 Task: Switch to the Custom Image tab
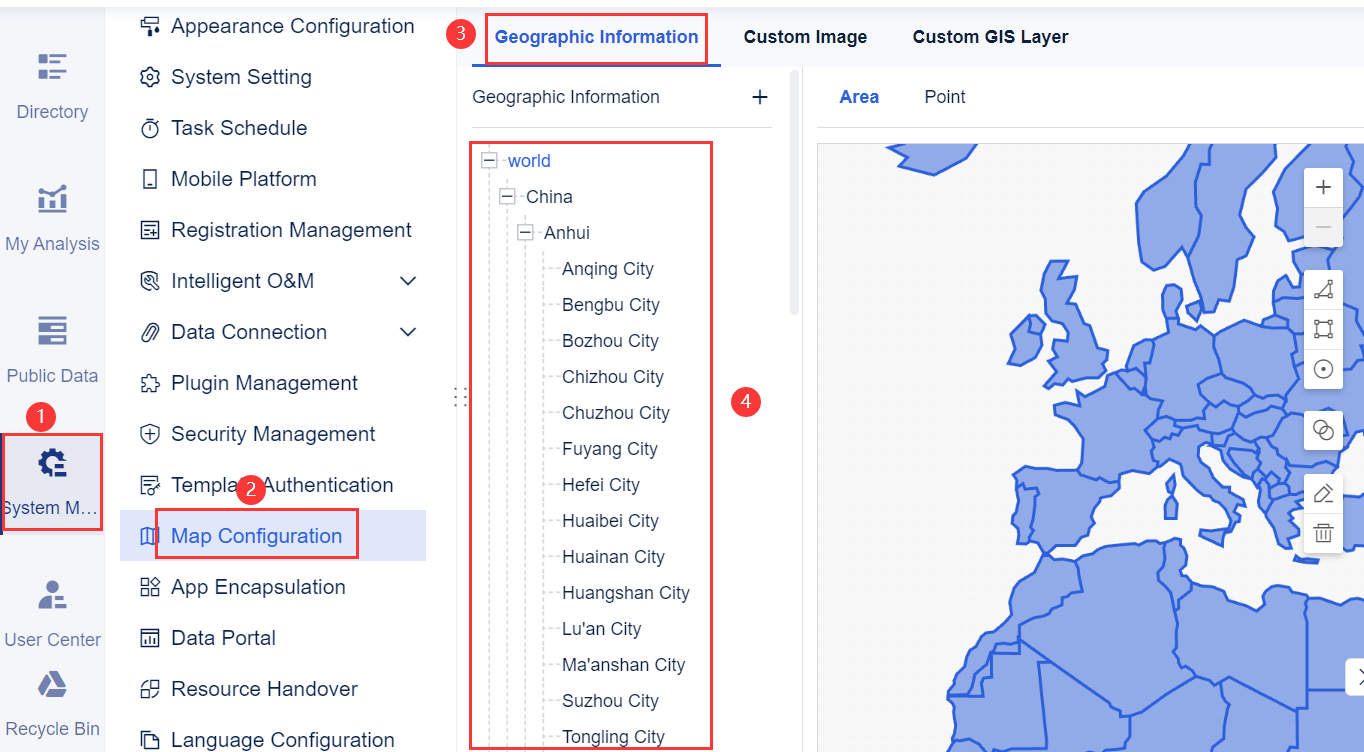(x=805, y=36)
